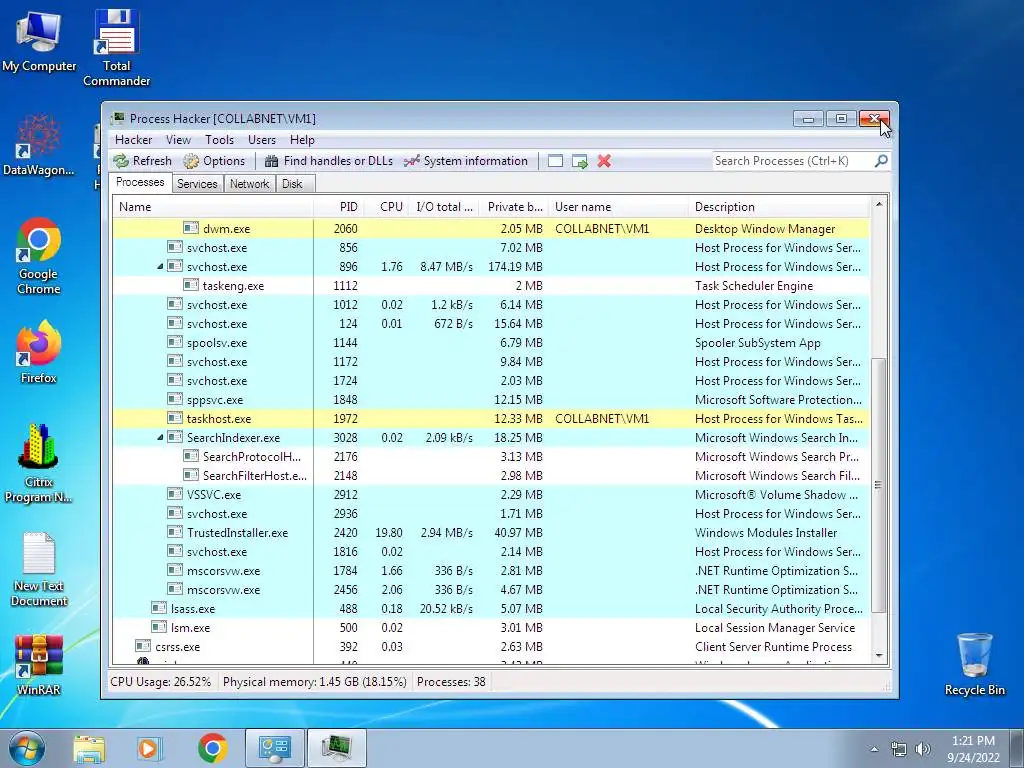Open Options from the toolbar

(x=214, y=161)
